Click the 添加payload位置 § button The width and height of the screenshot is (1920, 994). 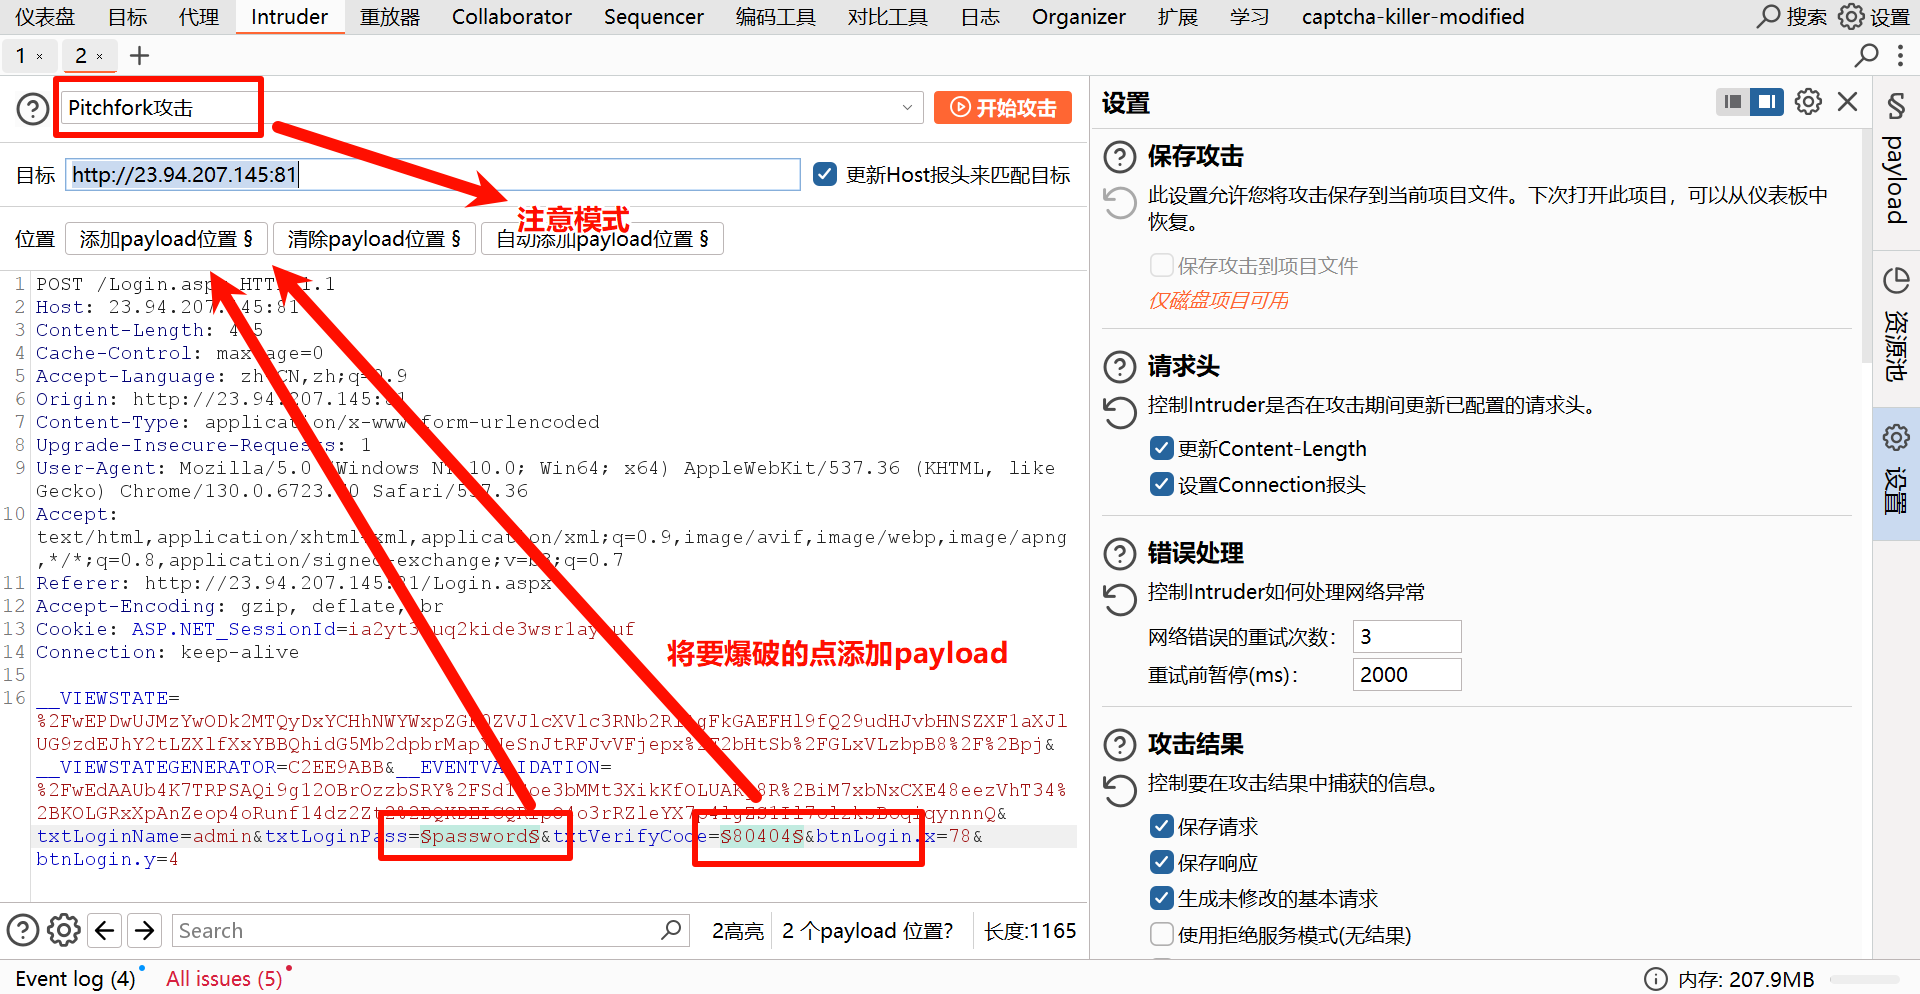click(166, 239)
